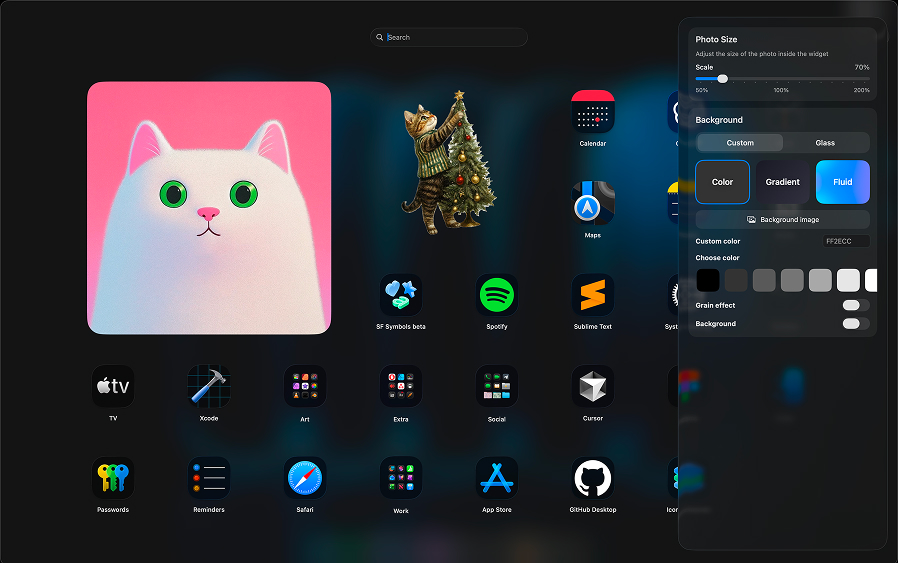Click the cat decorating Christmas tree widget
The height and width of the screenshot is (563, 898).
click(449, 163)
